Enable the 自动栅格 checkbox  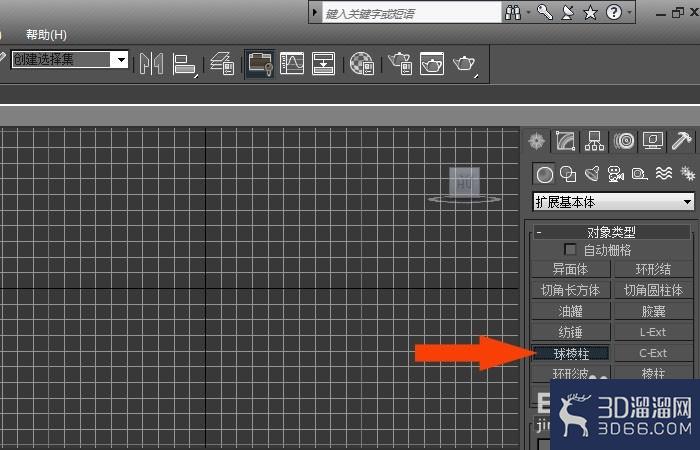tap(570, 250)
